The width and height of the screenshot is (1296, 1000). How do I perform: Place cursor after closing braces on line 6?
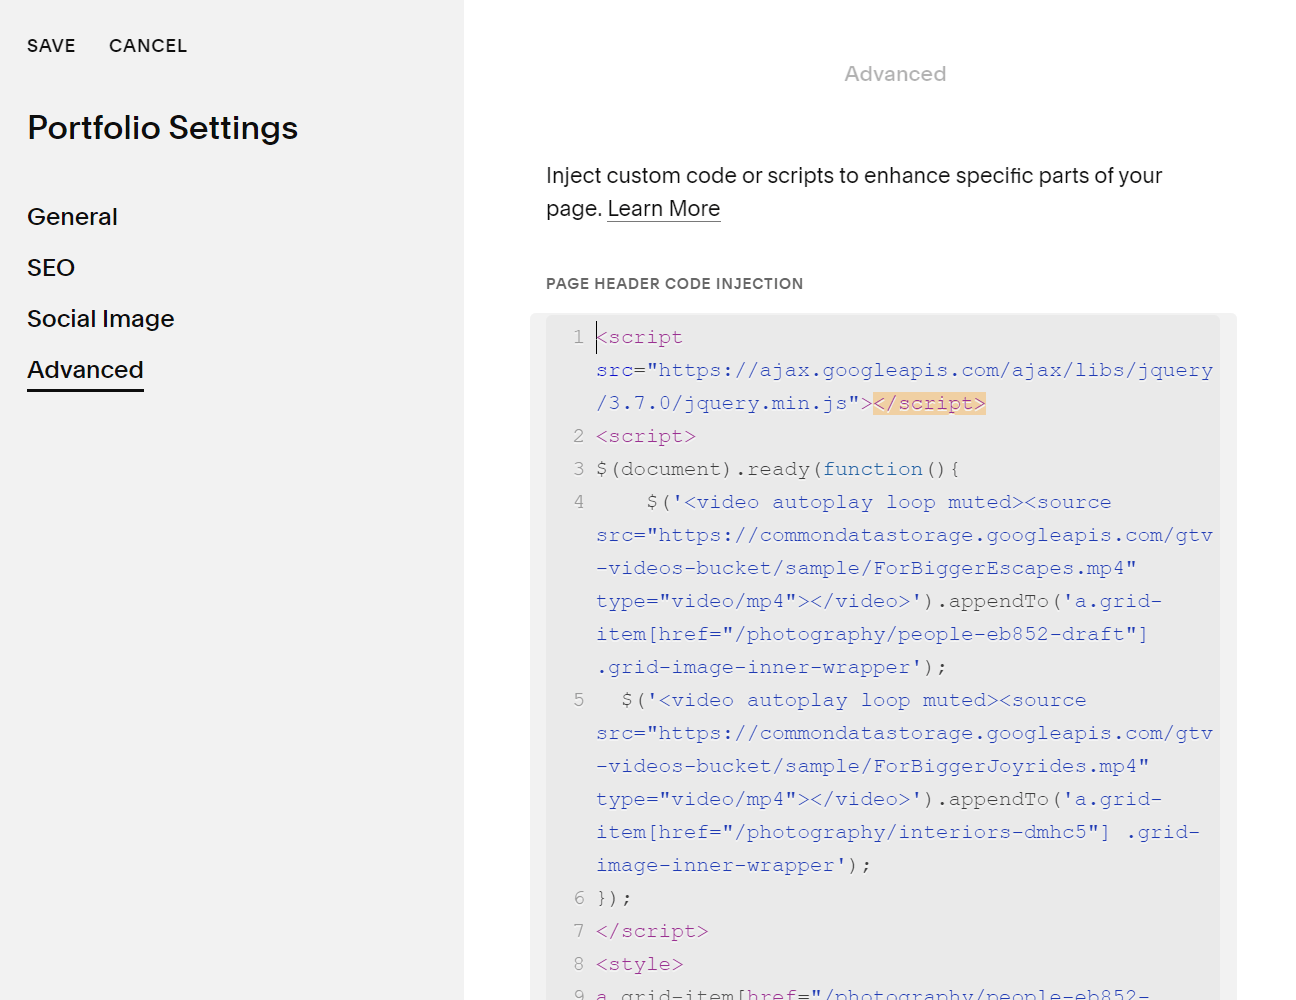tap(633, 898)
